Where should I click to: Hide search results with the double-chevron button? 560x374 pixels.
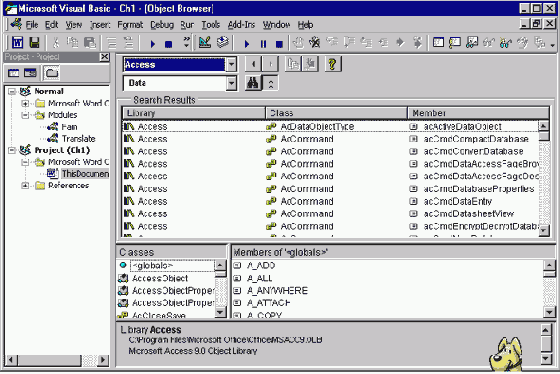click(x=271, y=84)
